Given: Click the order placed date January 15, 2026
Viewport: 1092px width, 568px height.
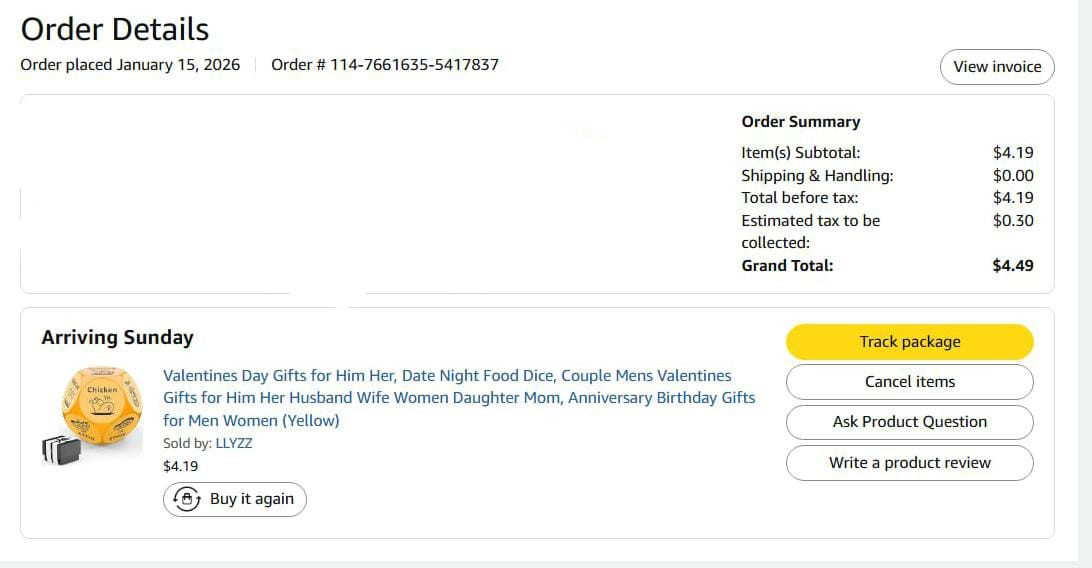Looking at the screenshot, I should 178,65.
